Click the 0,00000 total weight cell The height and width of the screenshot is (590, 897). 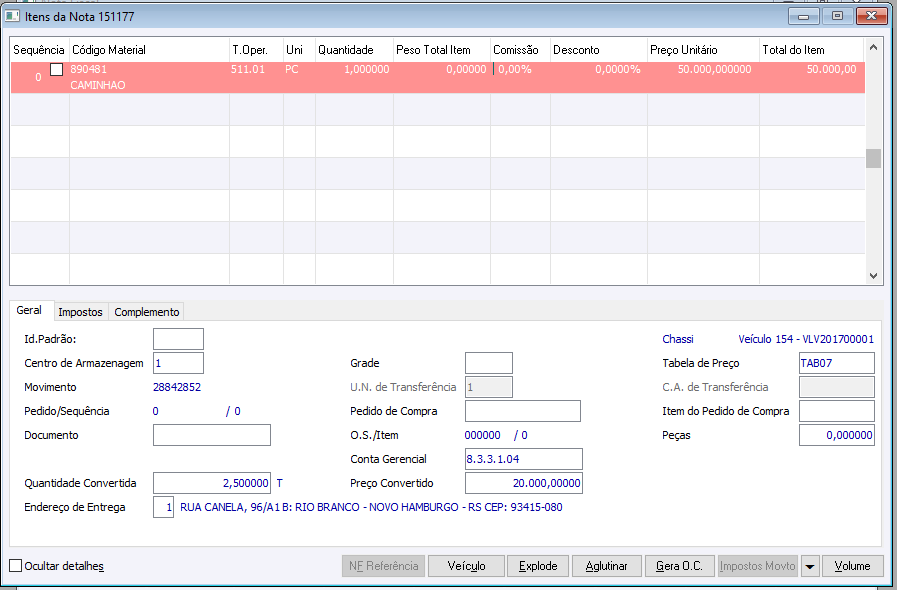(466, 69)
